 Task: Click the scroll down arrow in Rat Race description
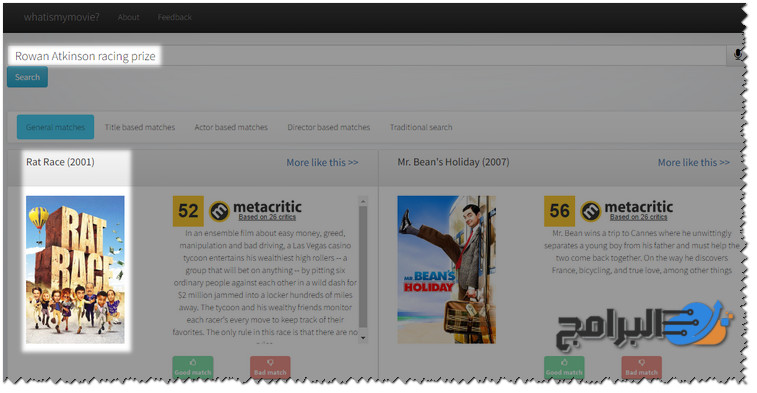click(363, 338)
